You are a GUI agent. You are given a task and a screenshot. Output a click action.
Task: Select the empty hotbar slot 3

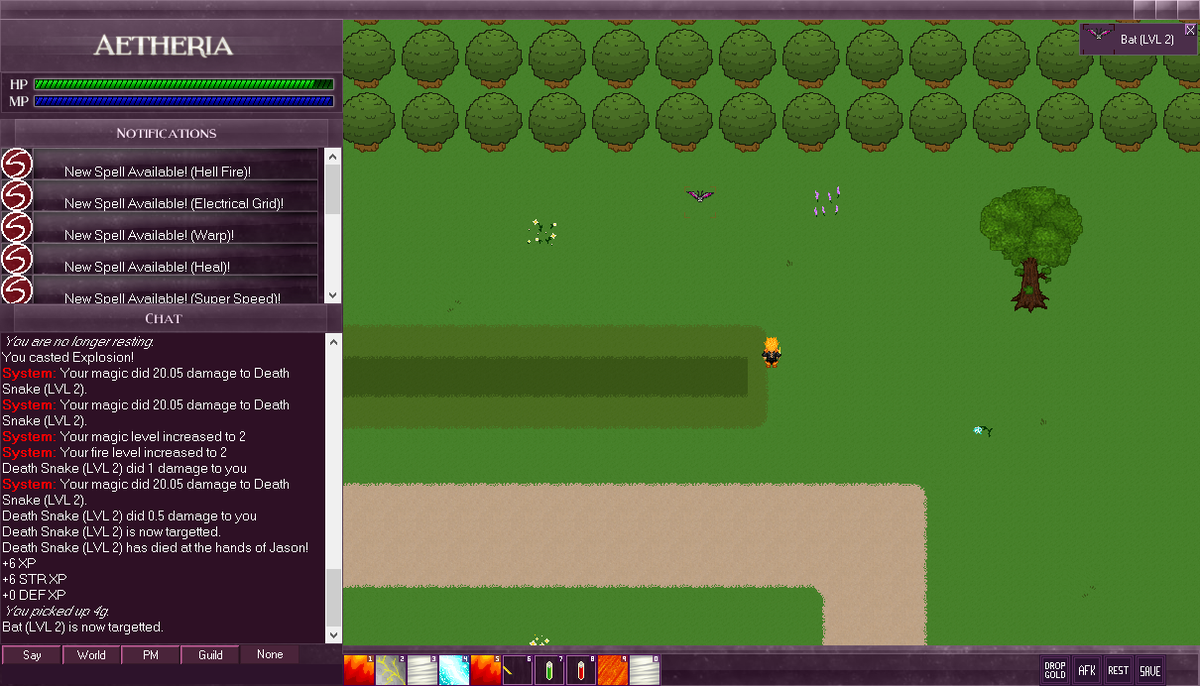[421, 670]
